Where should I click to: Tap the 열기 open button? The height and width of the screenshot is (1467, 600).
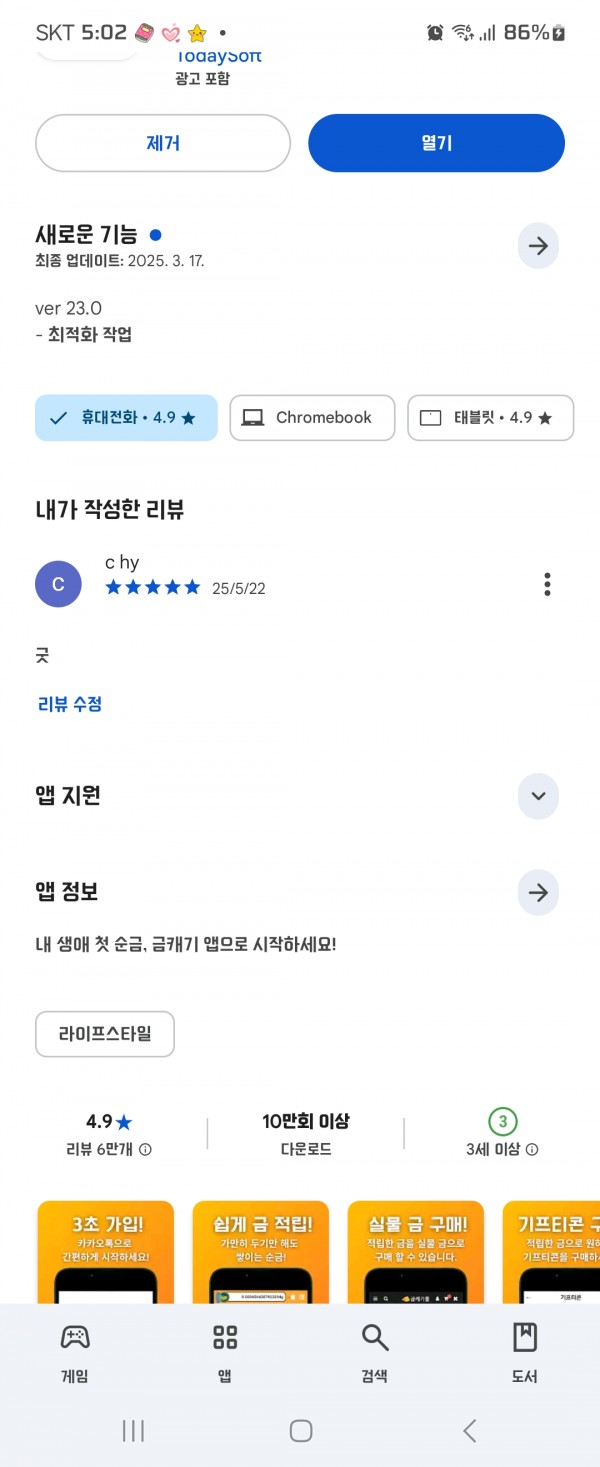click(436, 143)
